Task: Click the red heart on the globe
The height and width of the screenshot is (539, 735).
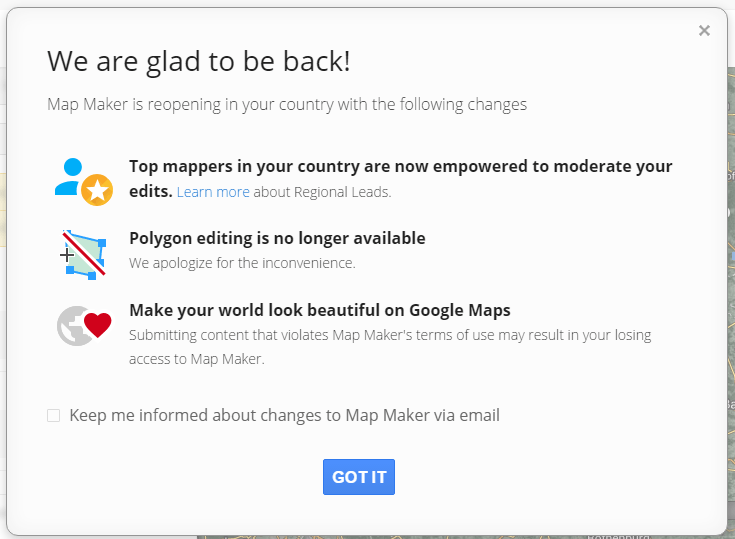Action: click(x=97, y=324)
